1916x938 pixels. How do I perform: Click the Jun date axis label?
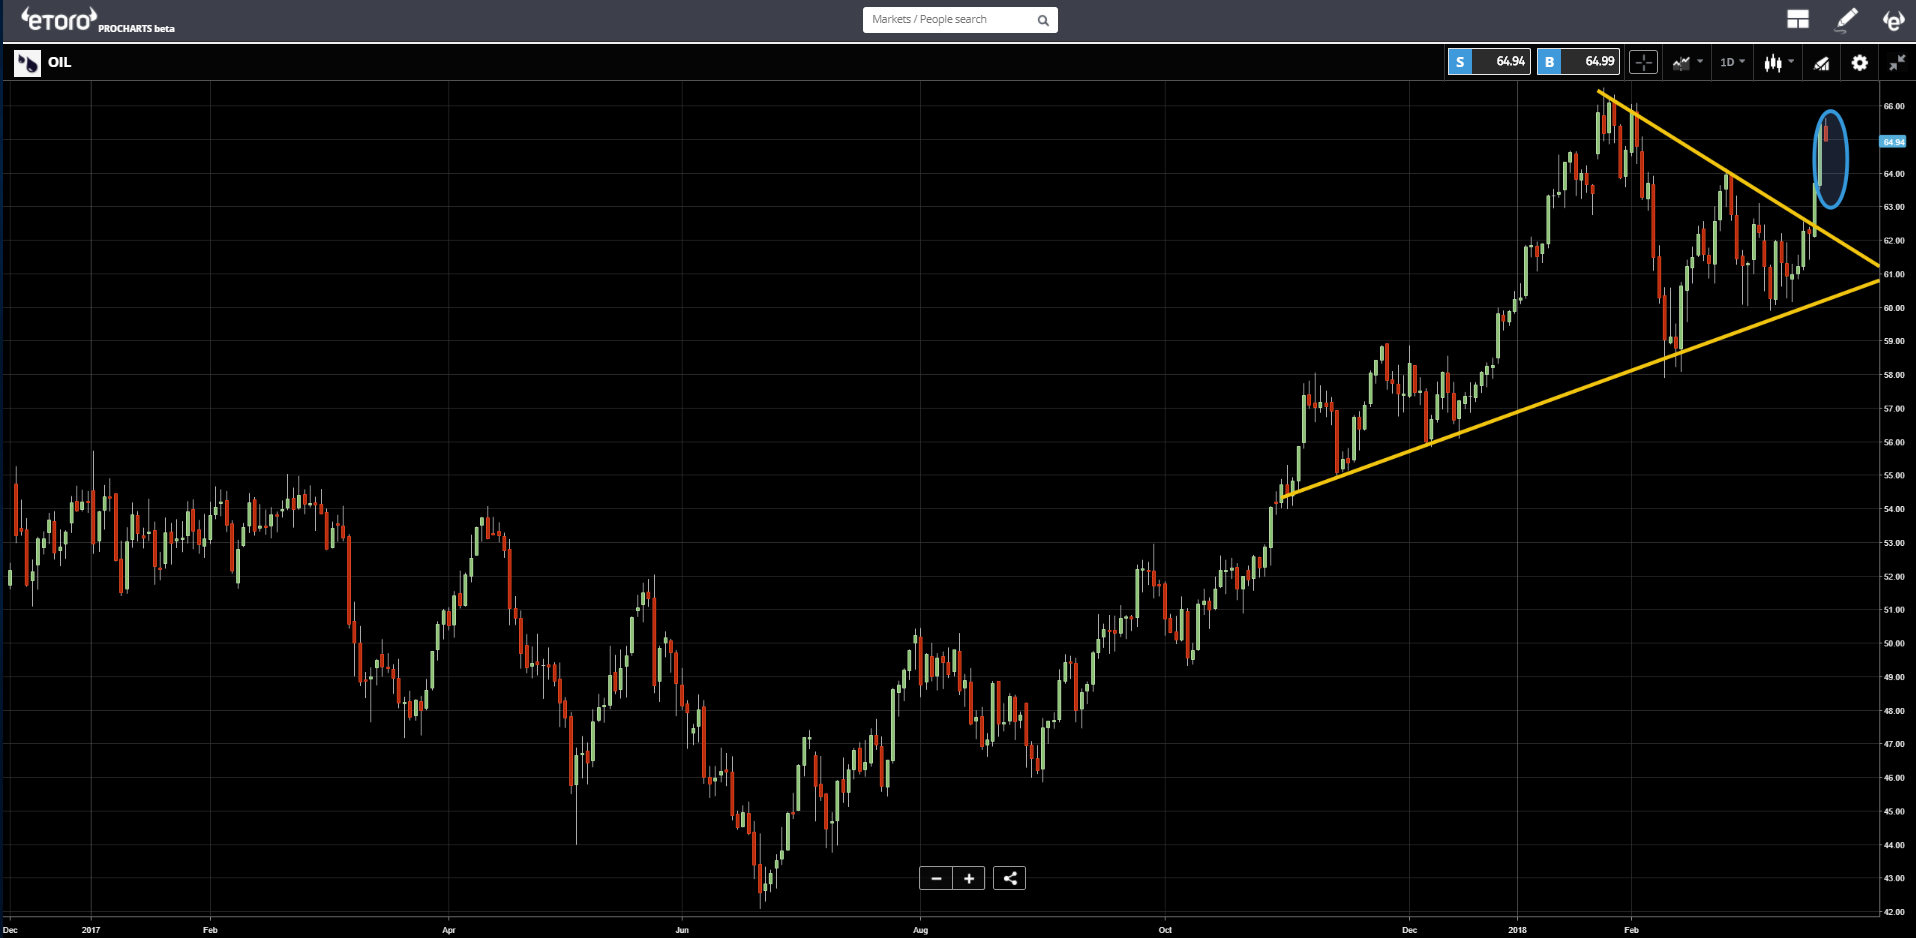[682, 930]
